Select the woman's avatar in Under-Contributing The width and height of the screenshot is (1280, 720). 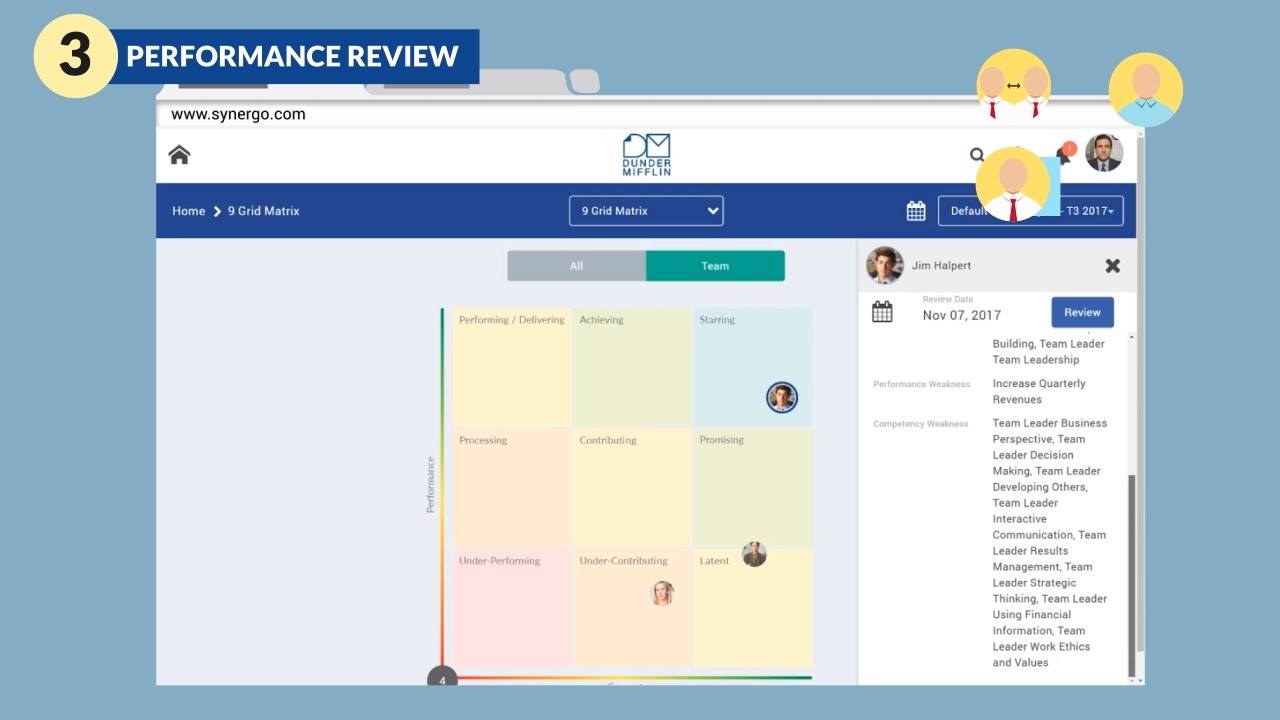662,593
